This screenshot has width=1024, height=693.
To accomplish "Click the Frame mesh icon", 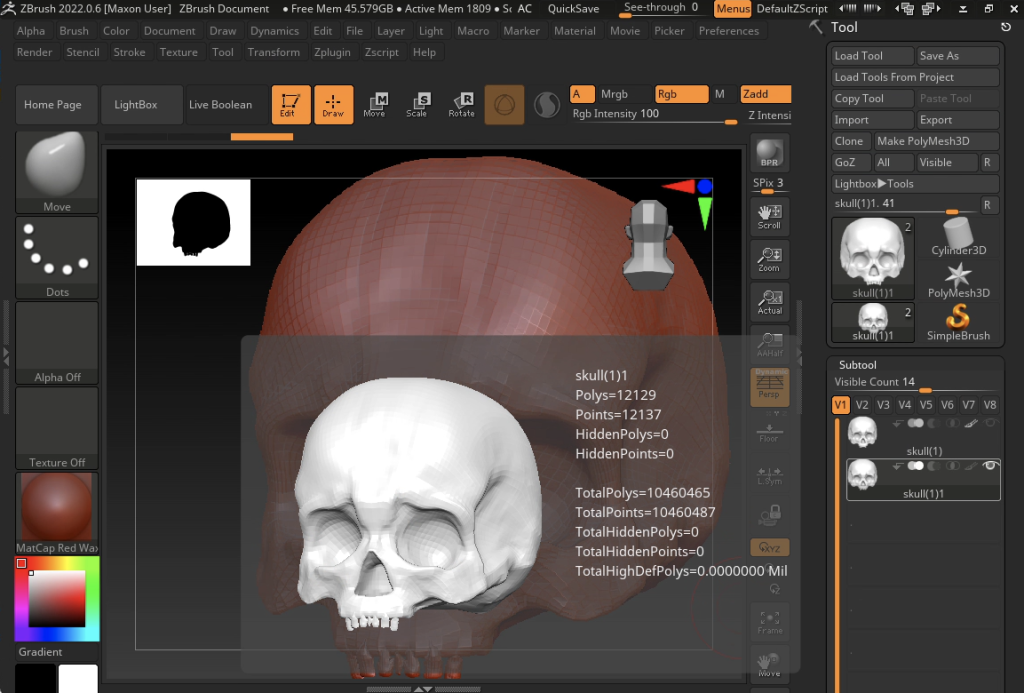I will coord(769,621).
